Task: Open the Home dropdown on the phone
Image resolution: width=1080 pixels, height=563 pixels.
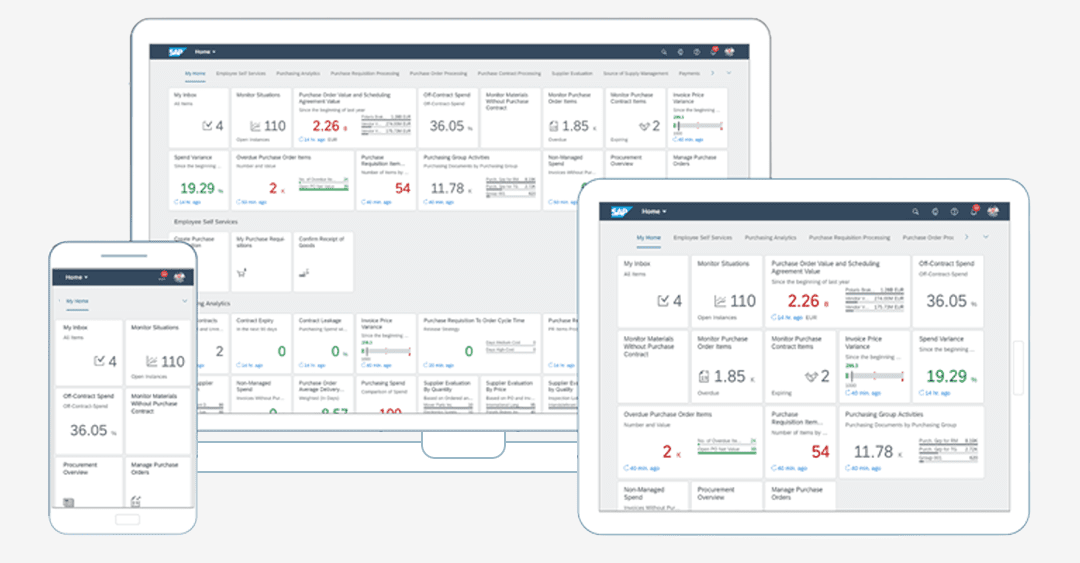Action: [76, 277]
